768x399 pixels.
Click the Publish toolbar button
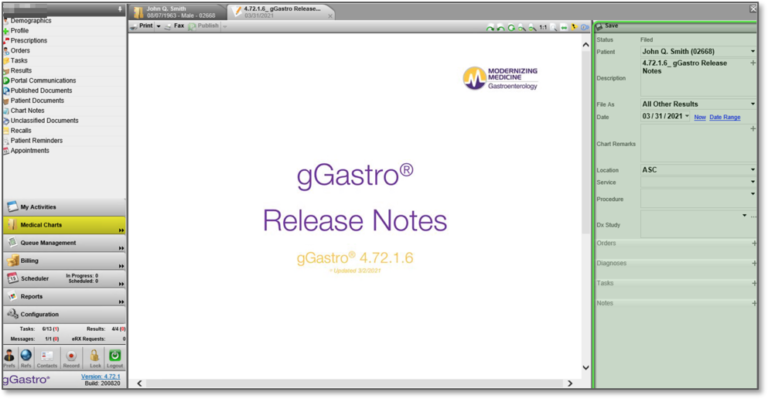(x=204, y=26)
